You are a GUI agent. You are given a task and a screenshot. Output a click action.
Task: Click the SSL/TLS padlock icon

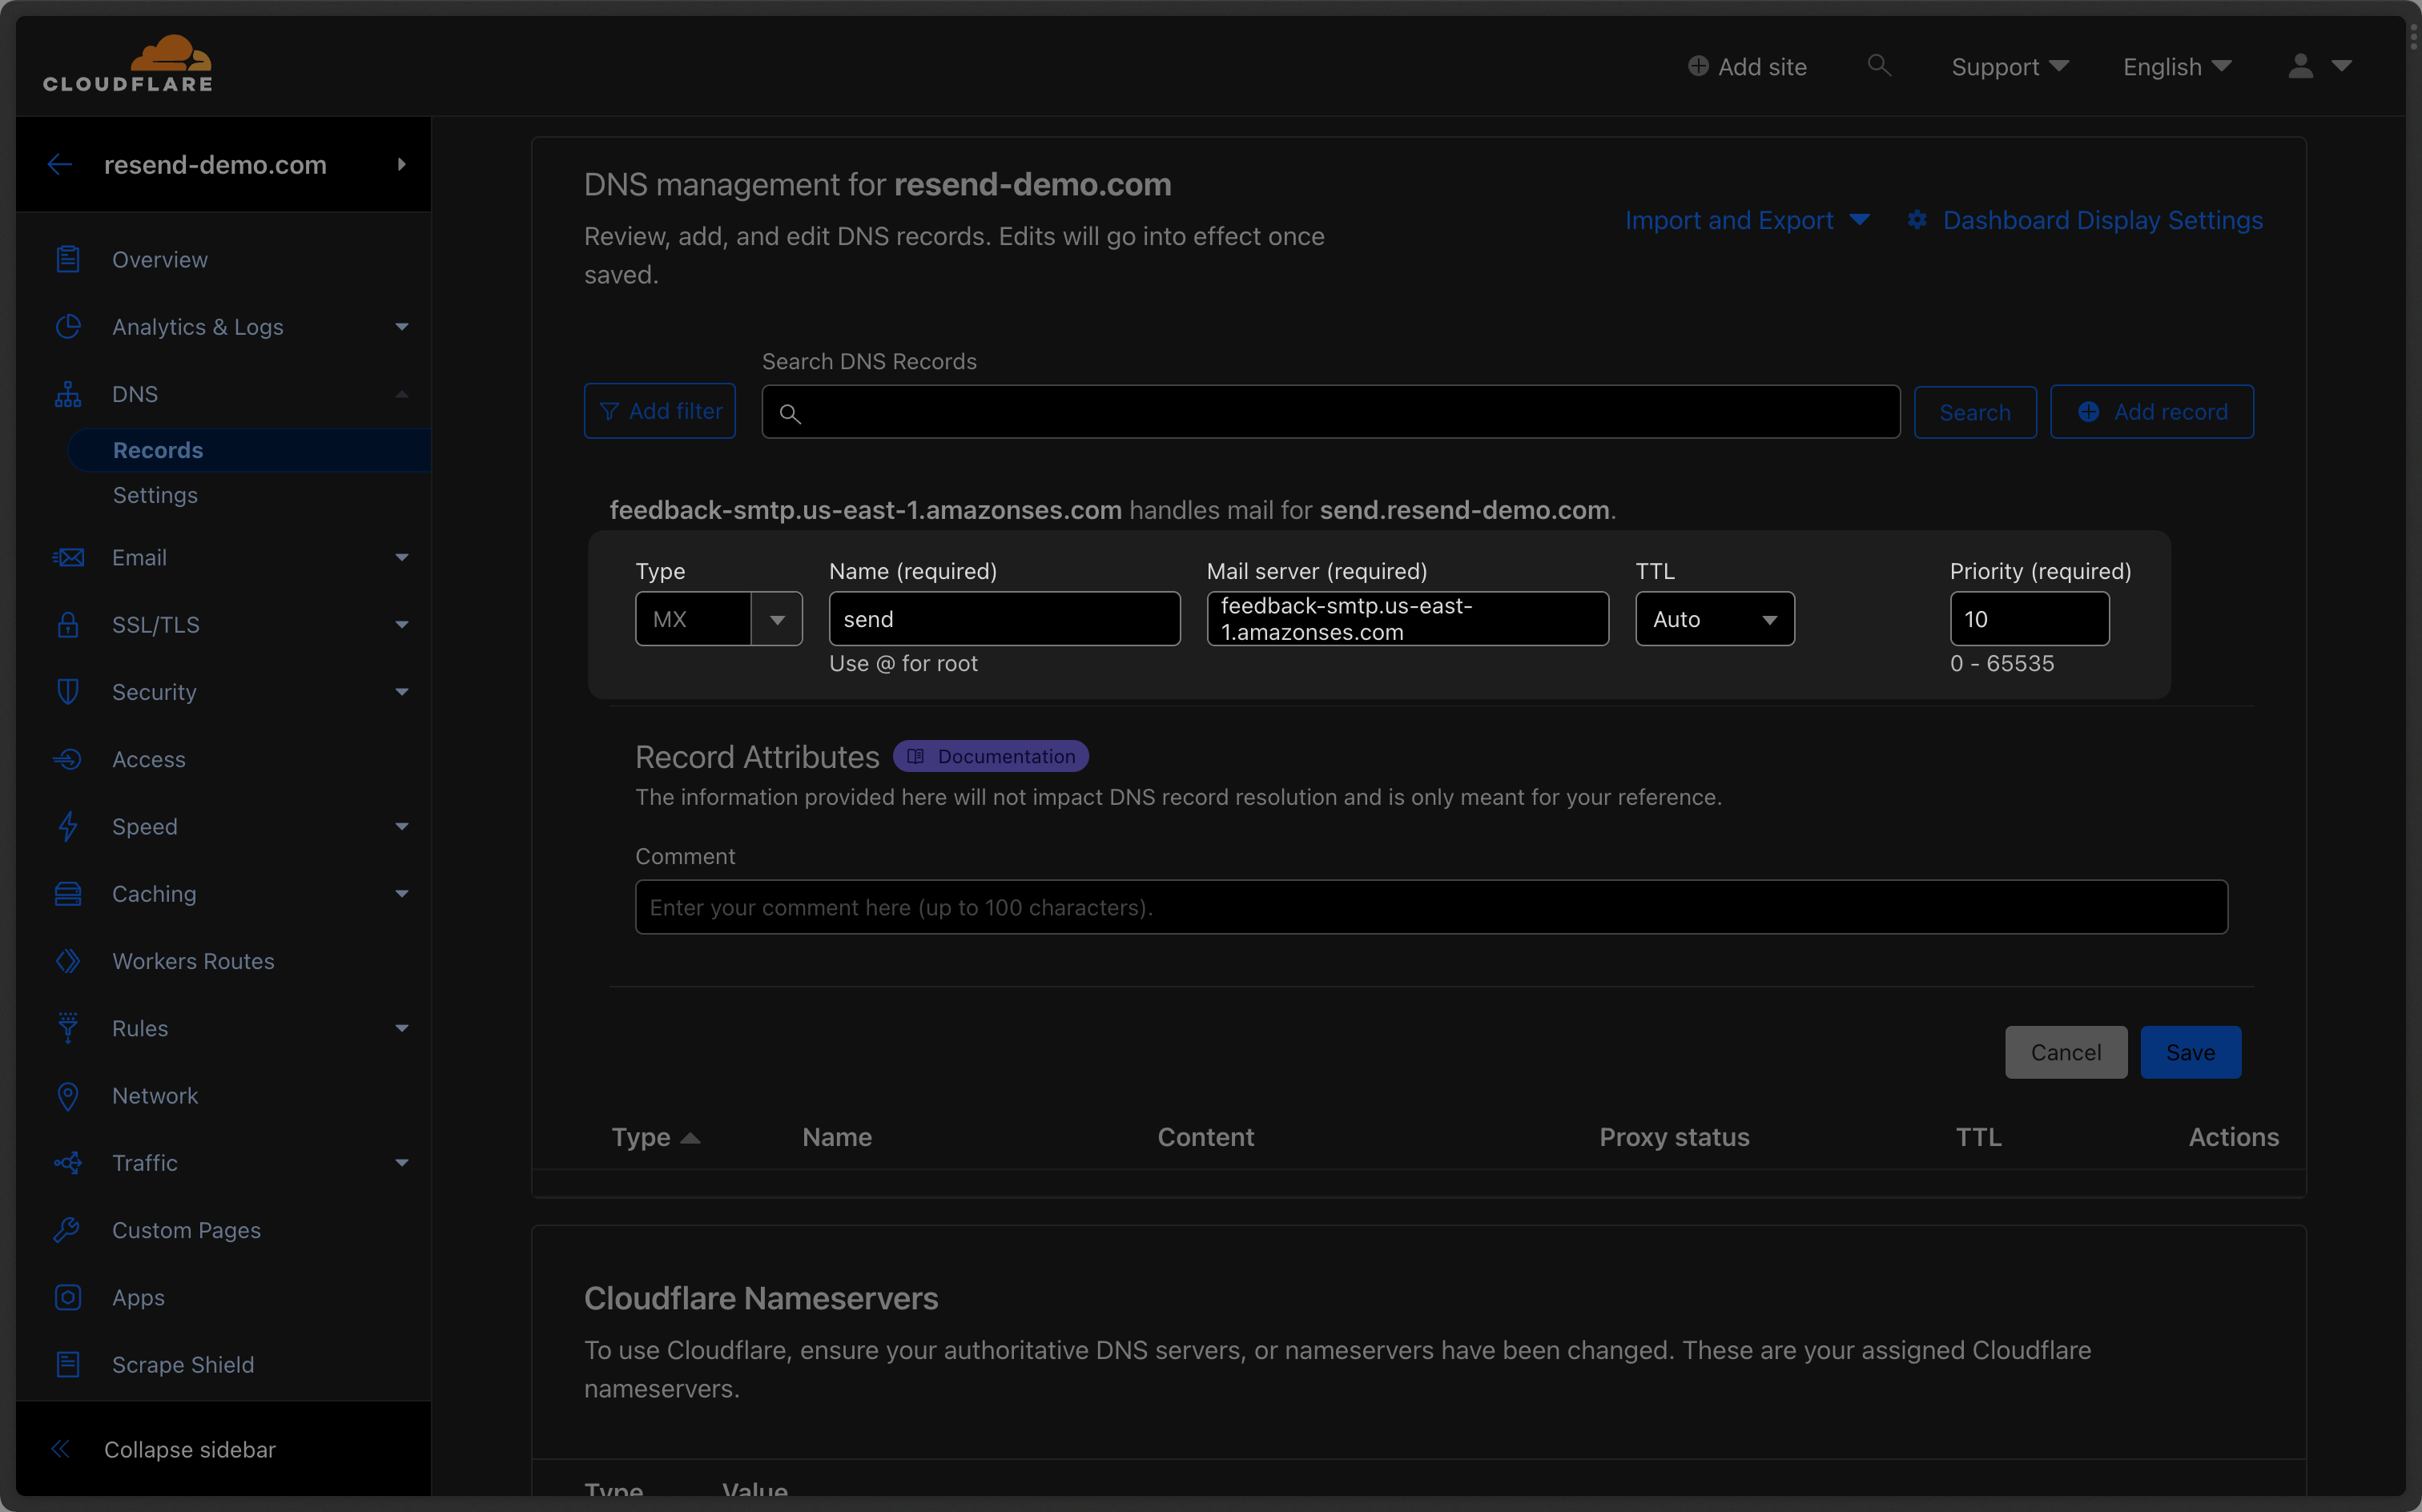pos(68,624)
